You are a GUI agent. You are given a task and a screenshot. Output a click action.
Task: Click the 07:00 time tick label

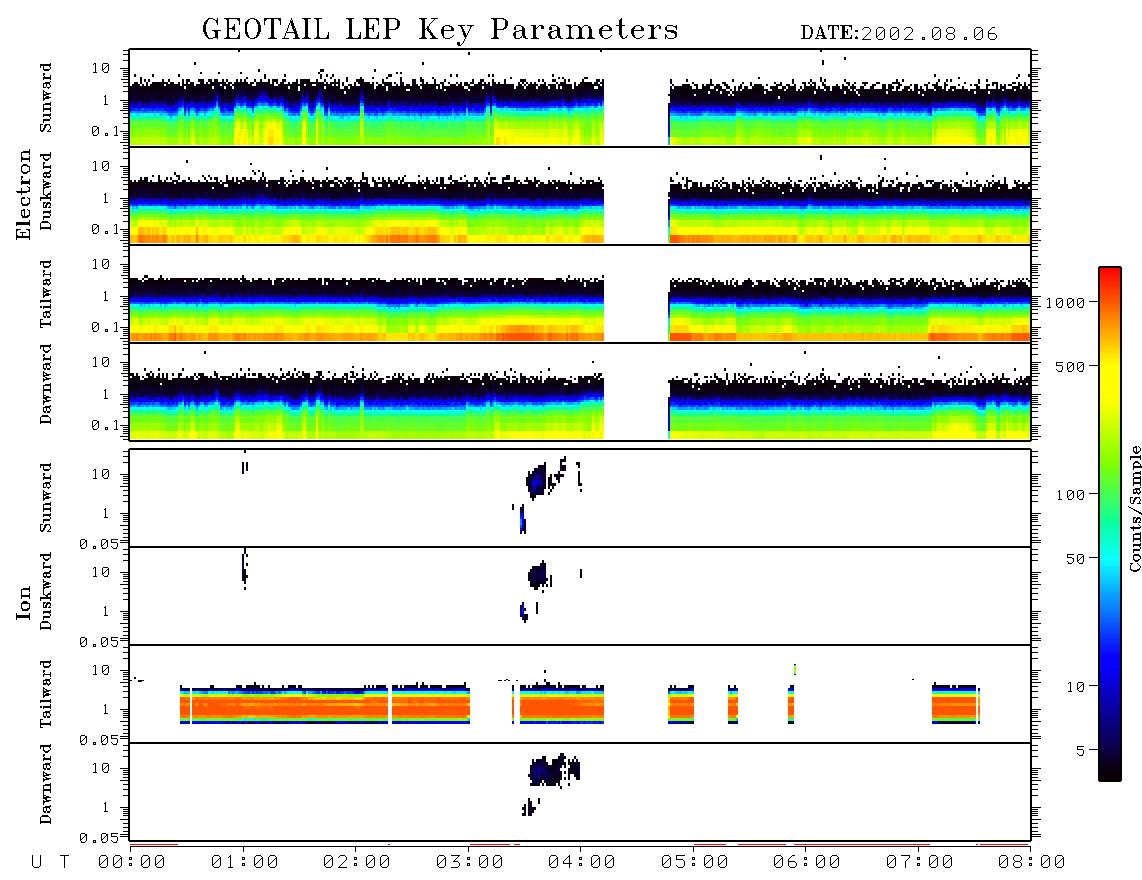(x=920, y=863)
